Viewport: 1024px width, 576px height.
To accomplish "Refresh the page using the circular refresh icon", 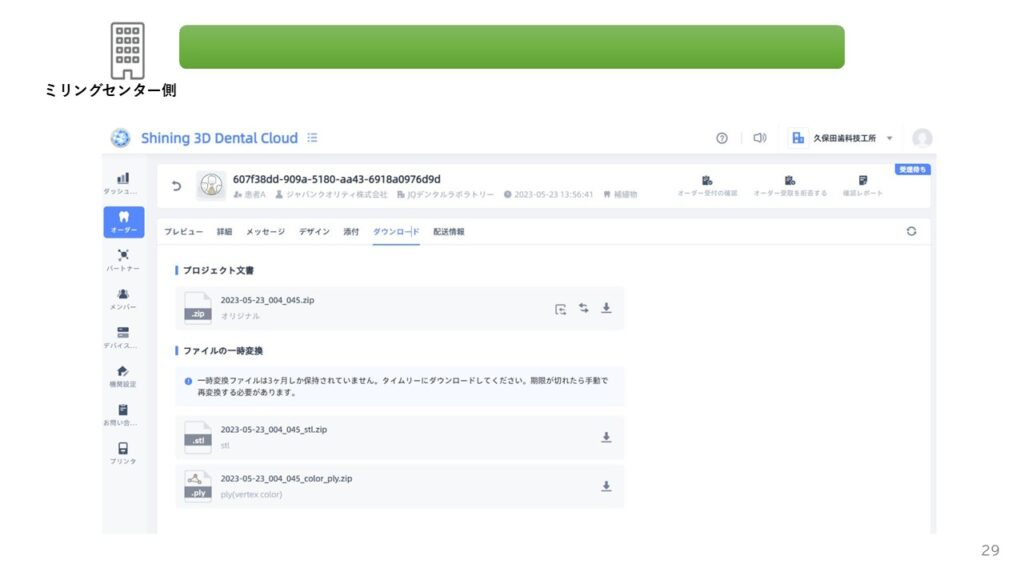I will 911,231.
